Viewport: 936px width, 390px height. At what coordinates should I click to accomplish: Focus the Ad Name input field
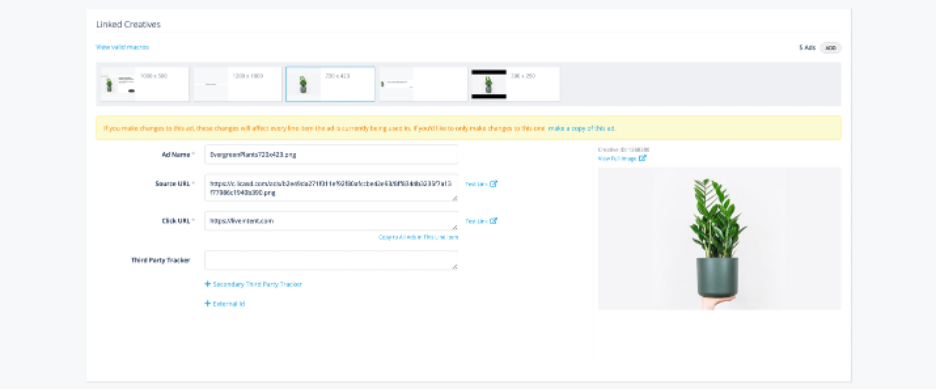click(x=331, y=154)
